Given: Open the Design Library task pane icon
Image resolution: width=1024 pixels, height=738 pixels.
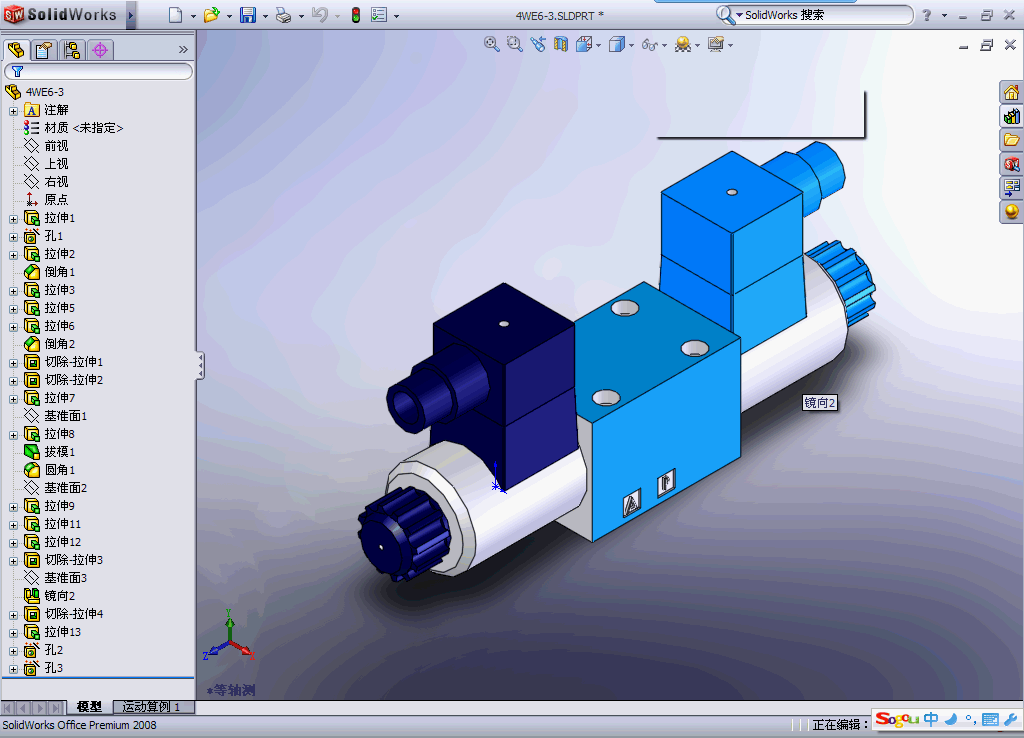Looking at the screenshot, I should click(x=1011, y=116).
